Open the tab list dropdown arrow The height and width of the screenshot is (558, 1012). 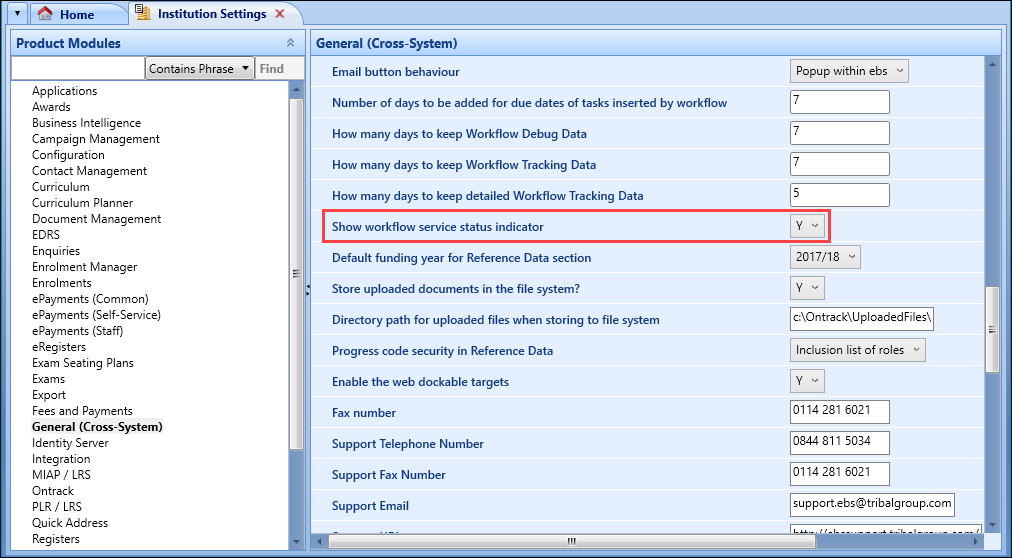coord(17,14)
